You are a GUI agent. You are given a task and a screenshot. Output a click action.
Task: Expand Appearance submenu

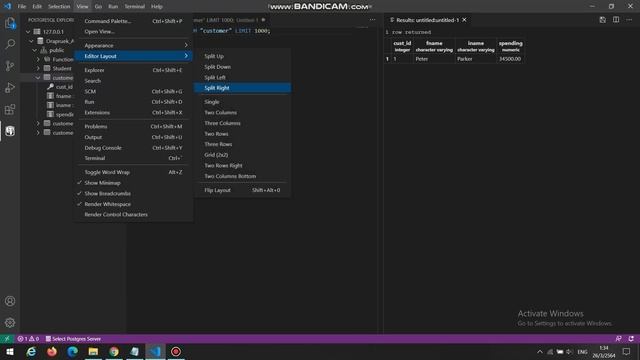click(133, 45)
